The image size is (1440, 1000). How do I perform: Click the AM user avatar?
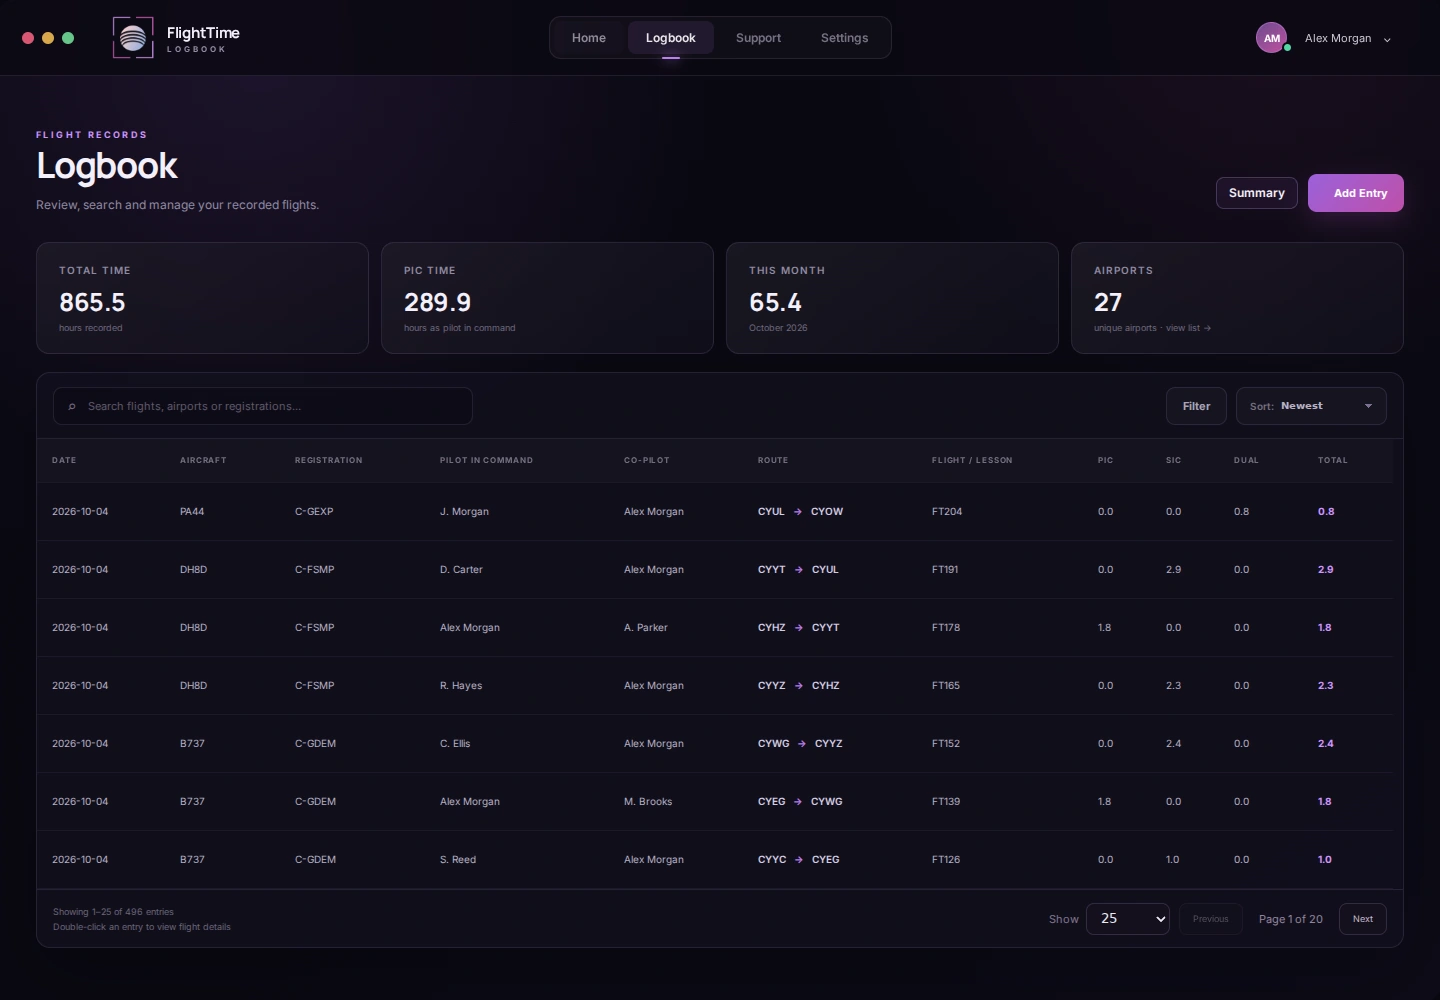pos(1272,38)
